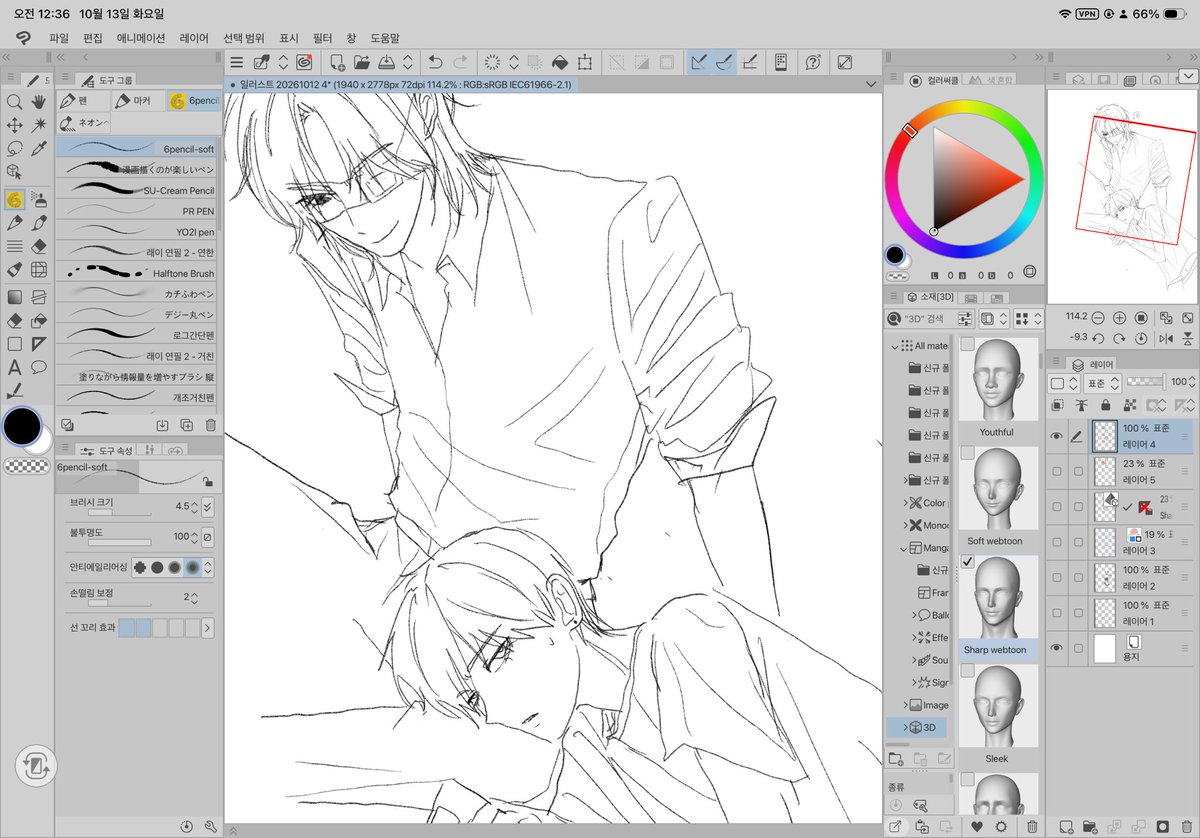Check the Youthful head model checkbox
The image size is (1200, 838).
(x=967, y=344)
